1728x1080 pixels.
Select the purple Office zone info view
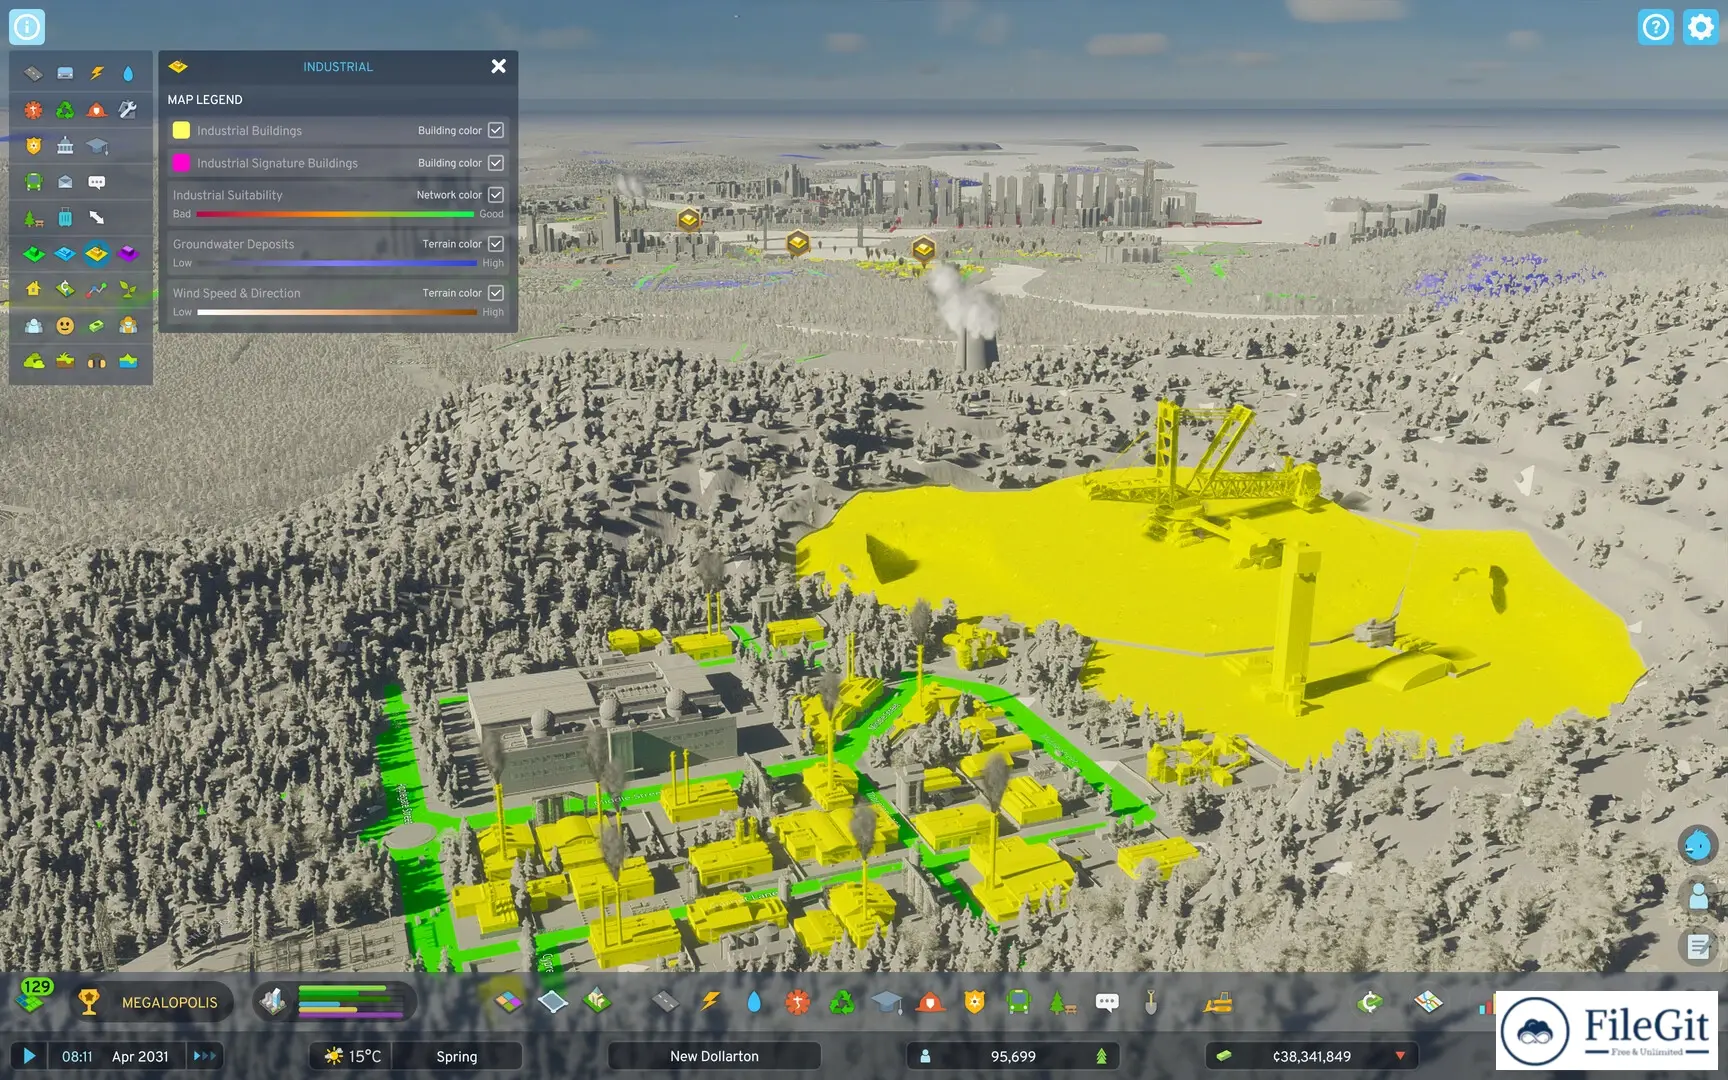(x=128, y=254)
